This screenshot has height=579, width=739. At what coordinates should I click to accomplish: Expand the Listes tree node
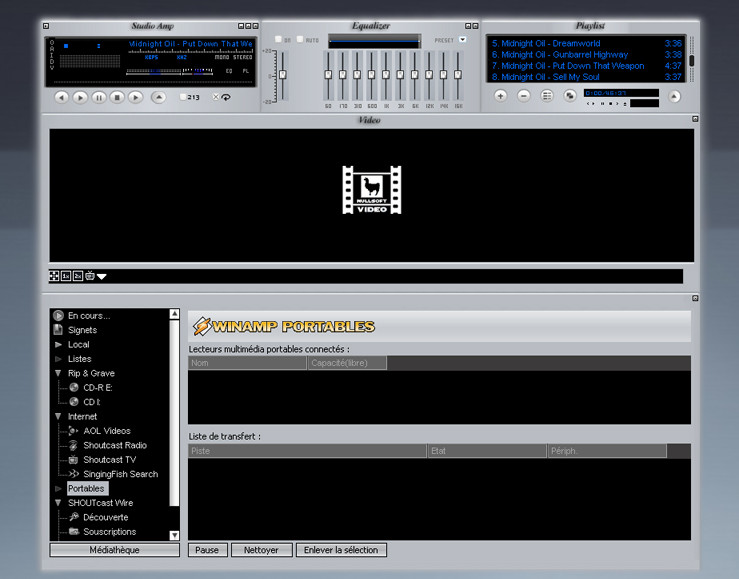(x=58, y=359)
